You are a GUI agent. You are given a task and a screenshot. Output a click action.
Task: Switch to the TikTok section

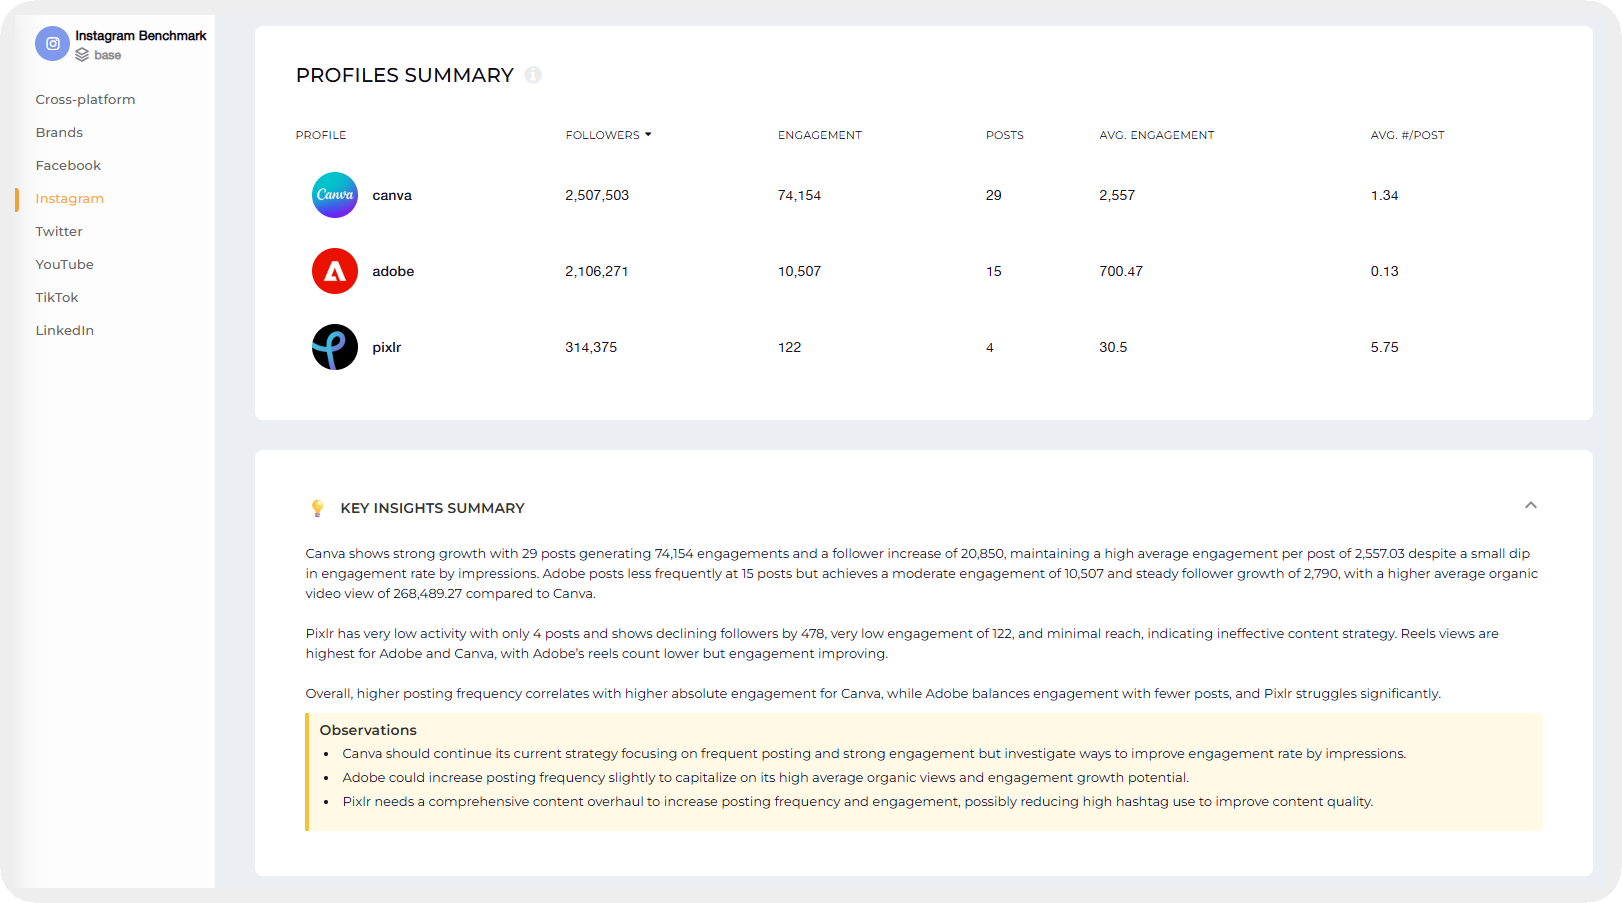coord(57,297)
